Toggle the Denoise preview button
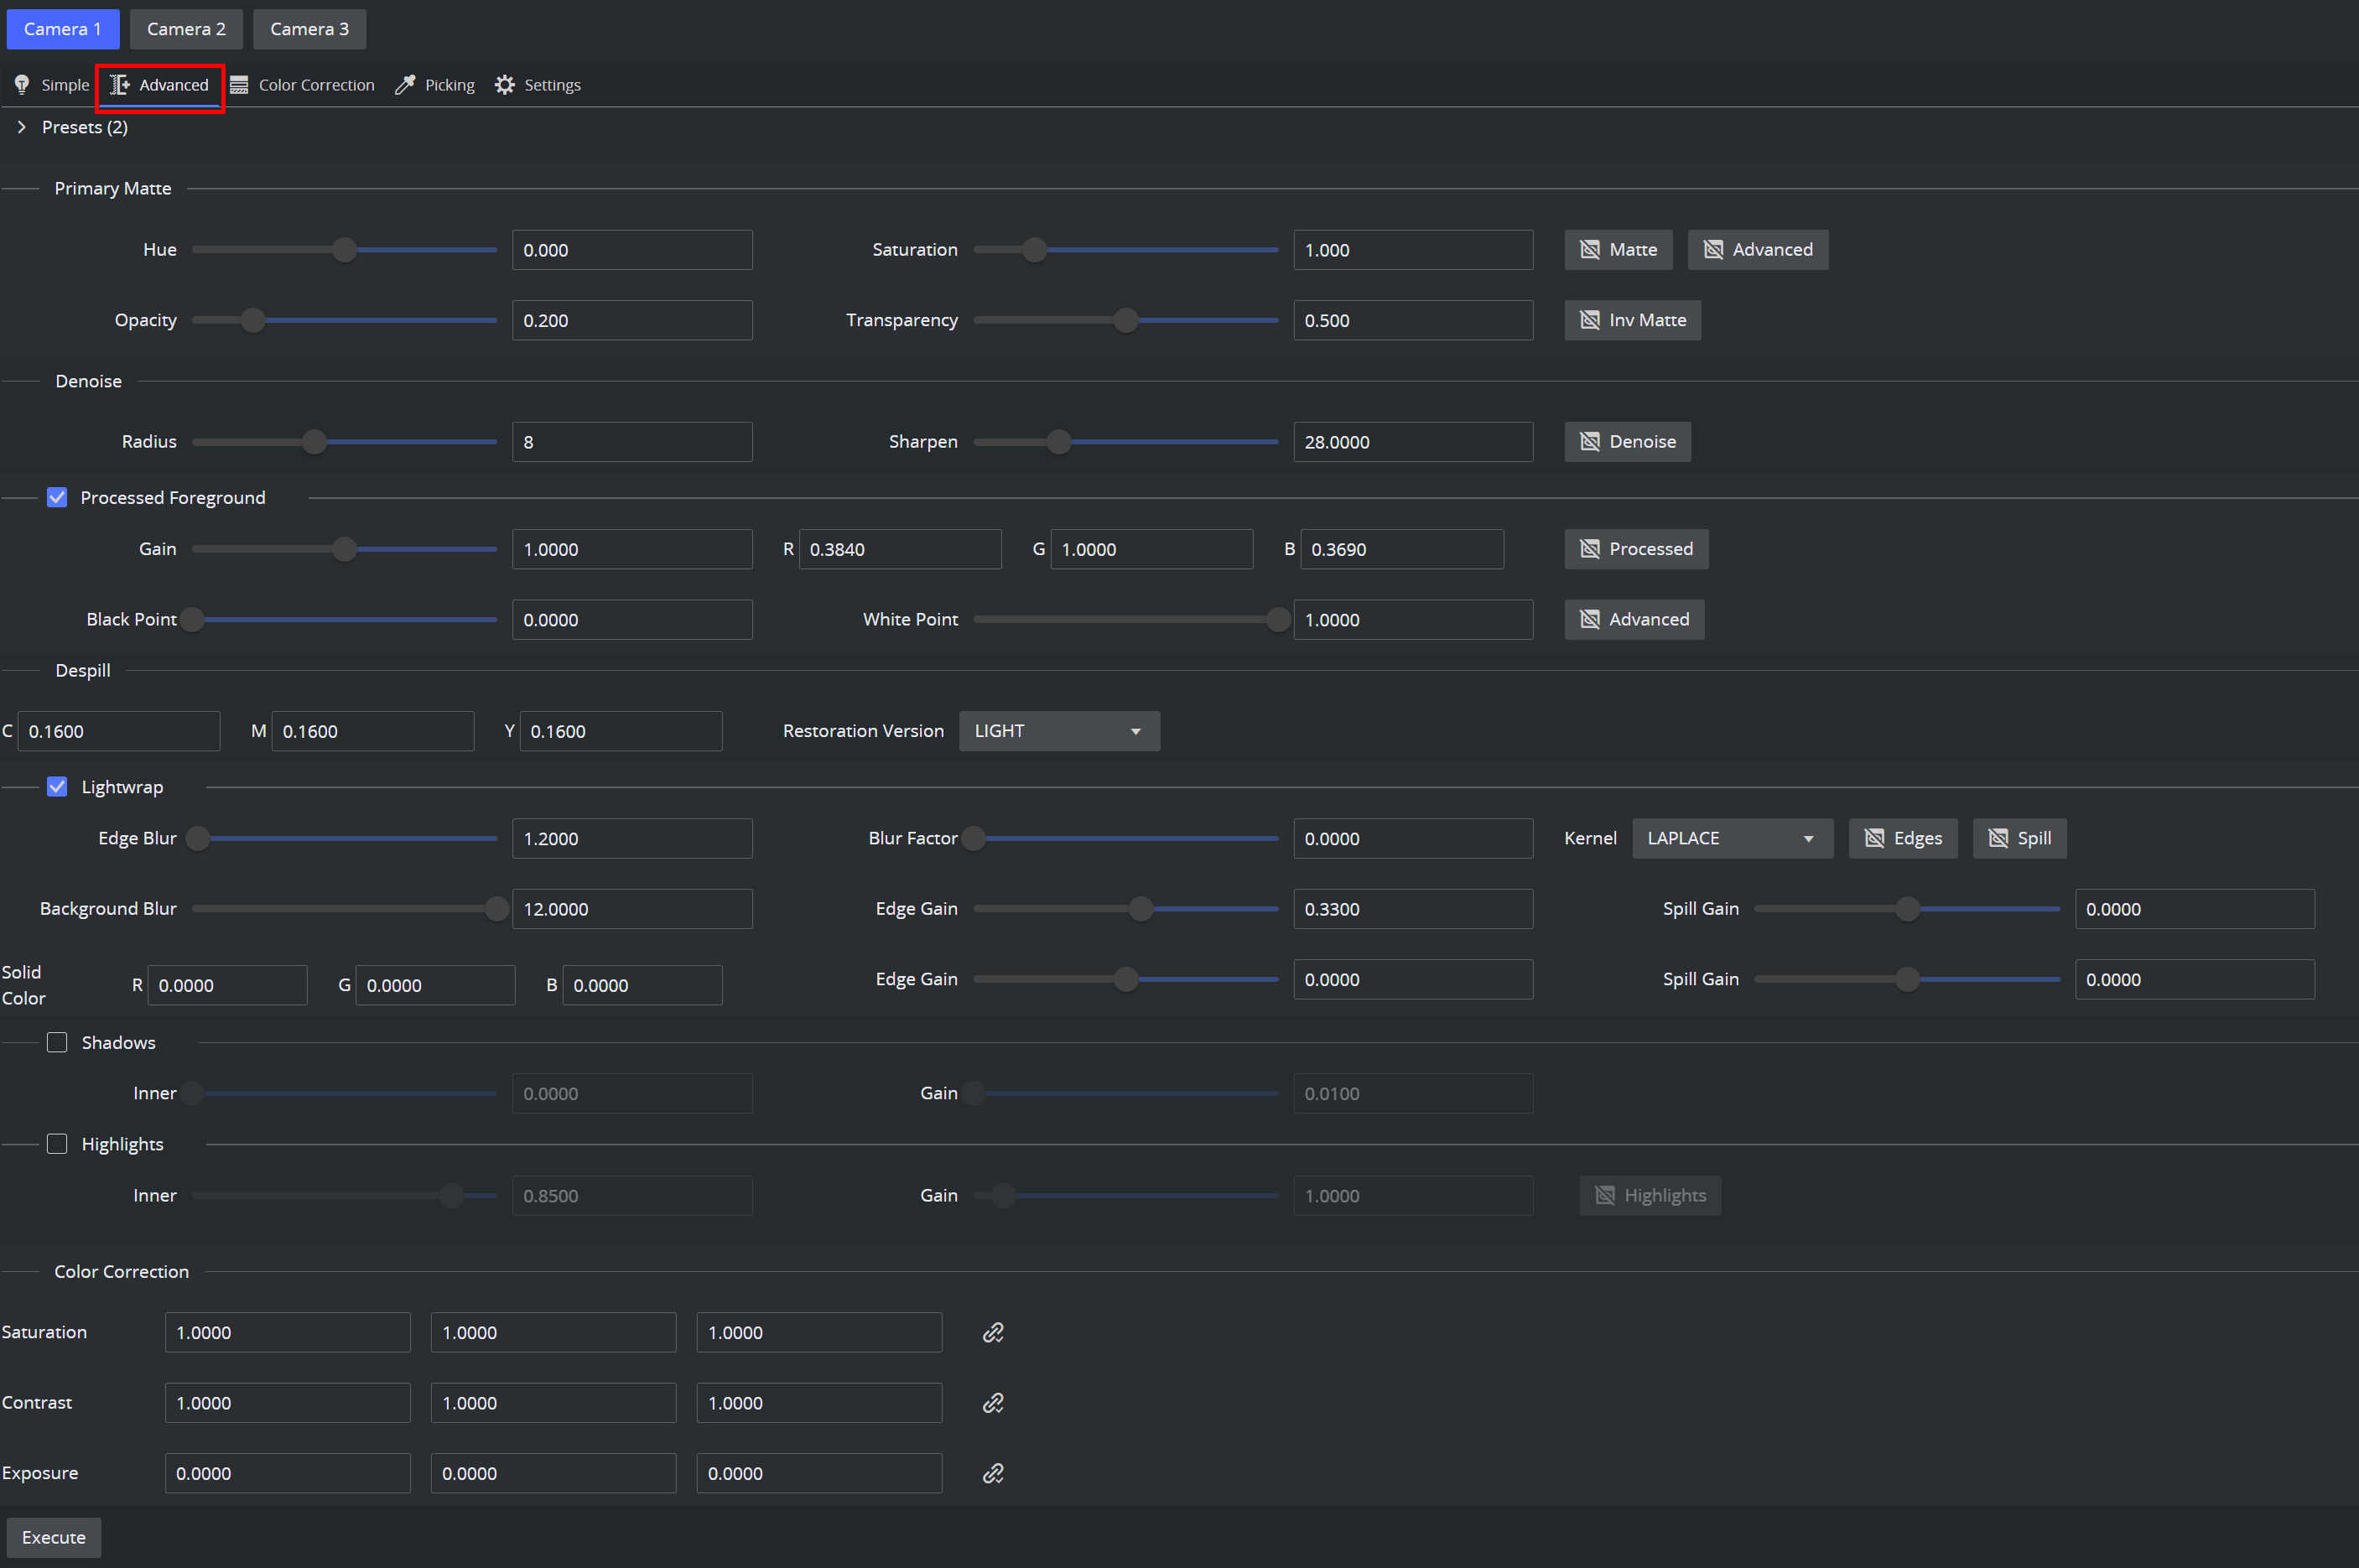The width and height of the screenshot is (2359, 1568). [x=1627, y=441]
